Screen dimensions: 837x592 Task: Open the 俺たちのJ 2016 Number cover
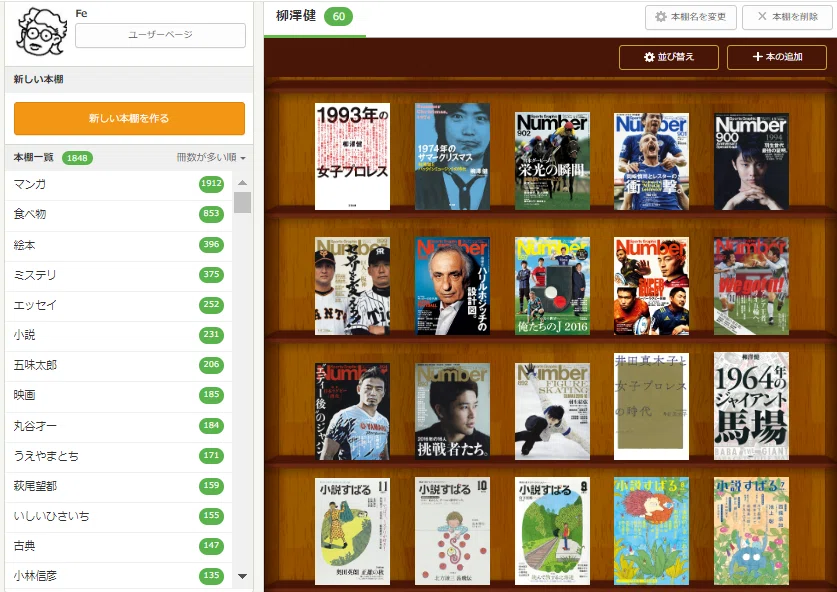point(552,286)
